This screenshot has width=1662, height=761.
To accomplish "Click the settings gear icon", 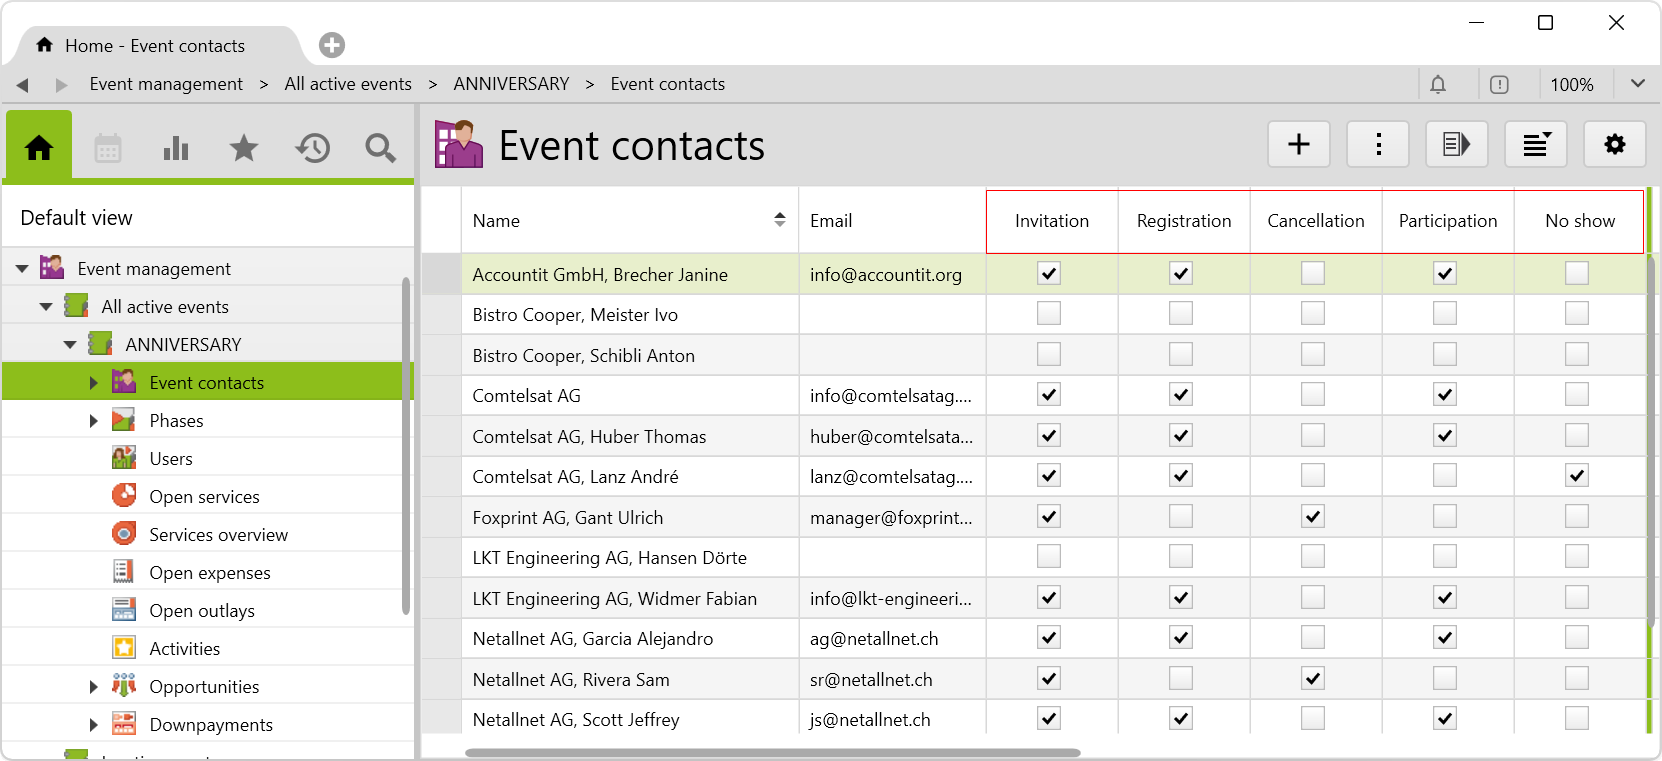I will [1614, 145].
